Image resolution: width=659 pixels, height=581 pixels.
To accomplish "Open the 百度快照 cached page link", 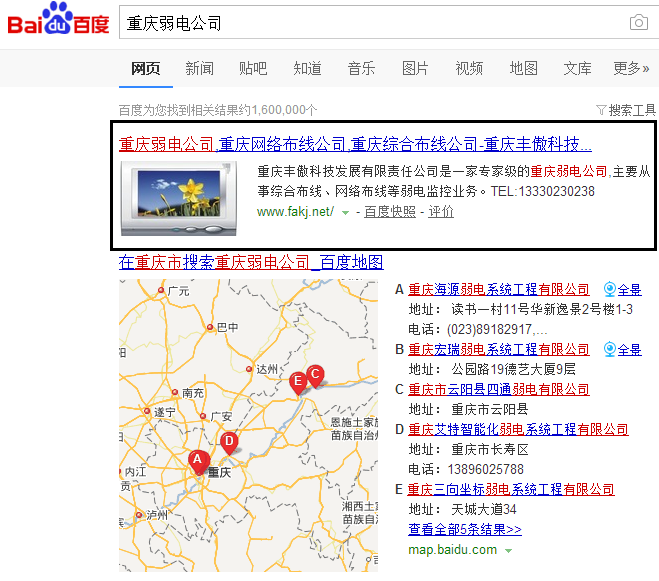I will tap(389, 212).
